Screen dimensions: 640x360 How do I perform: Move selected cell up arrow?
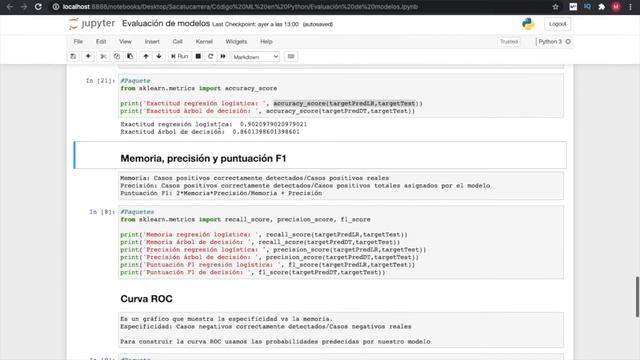click(x=146, y=56)
